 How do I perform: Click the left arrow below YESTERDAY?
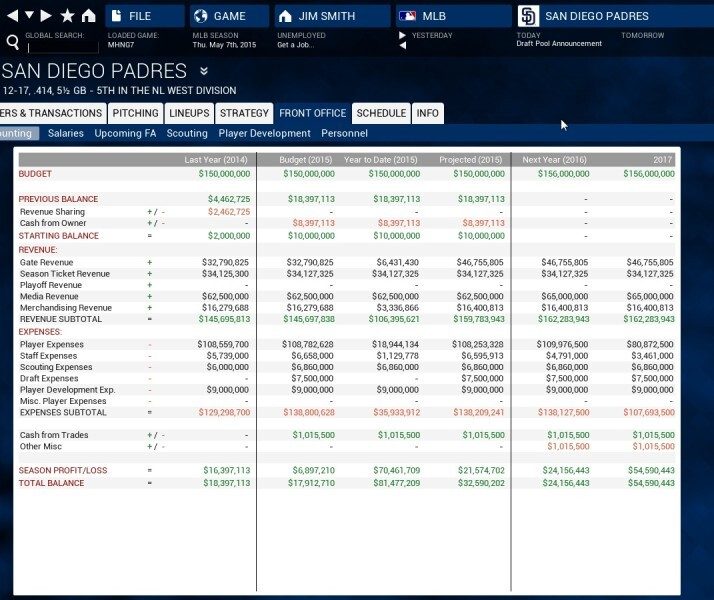pos(403,45)
